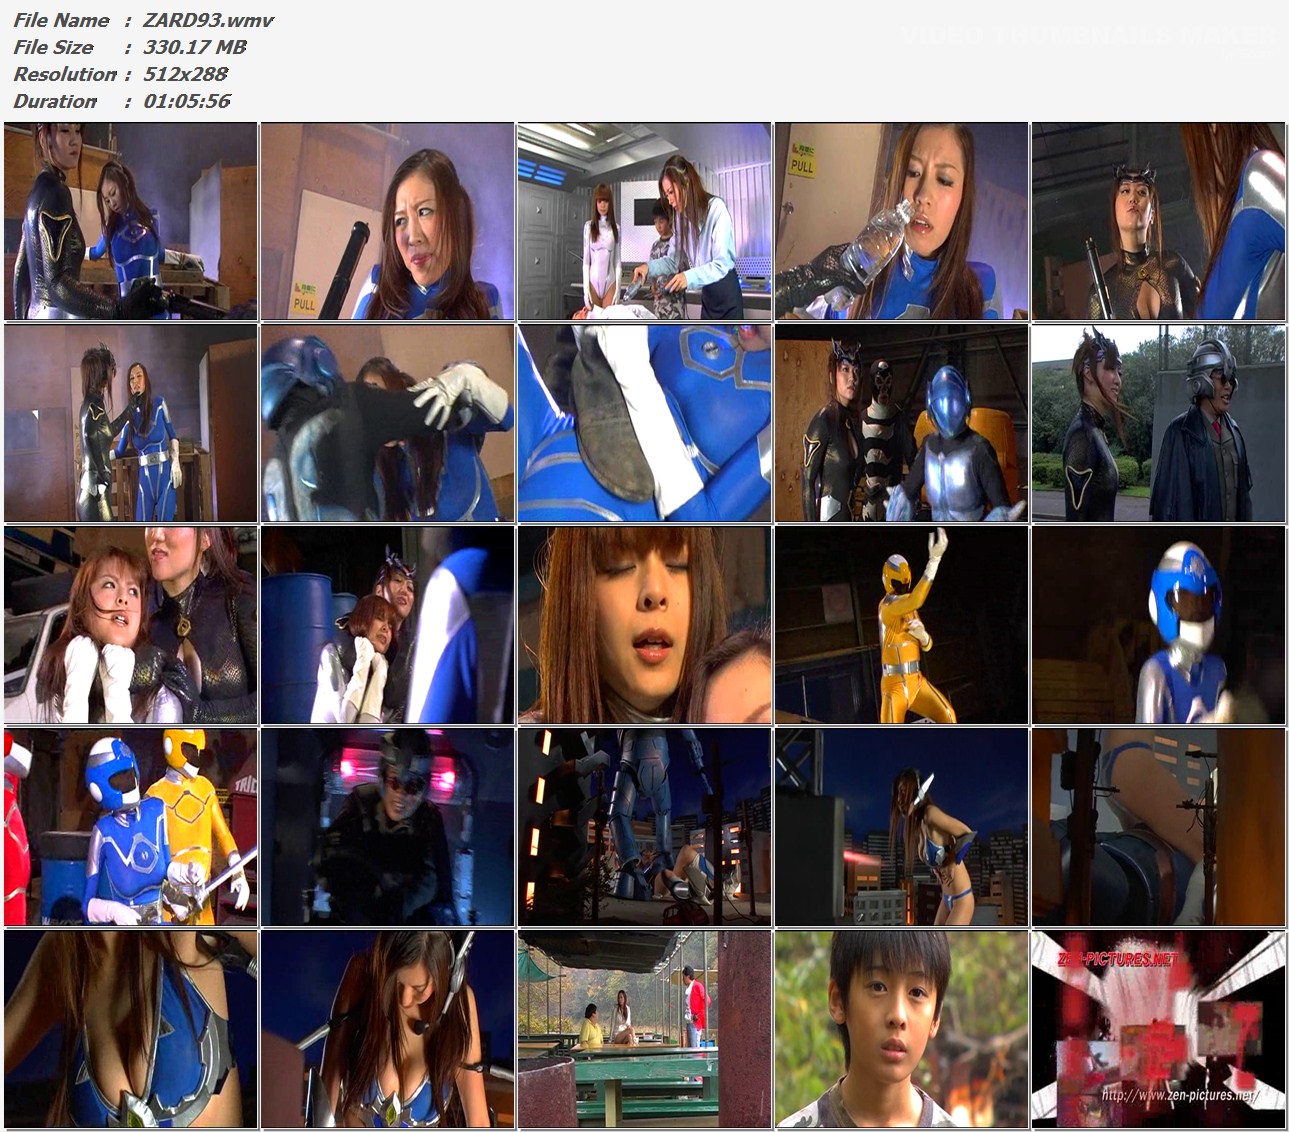Click the Resolution label

tap(65, 74)
